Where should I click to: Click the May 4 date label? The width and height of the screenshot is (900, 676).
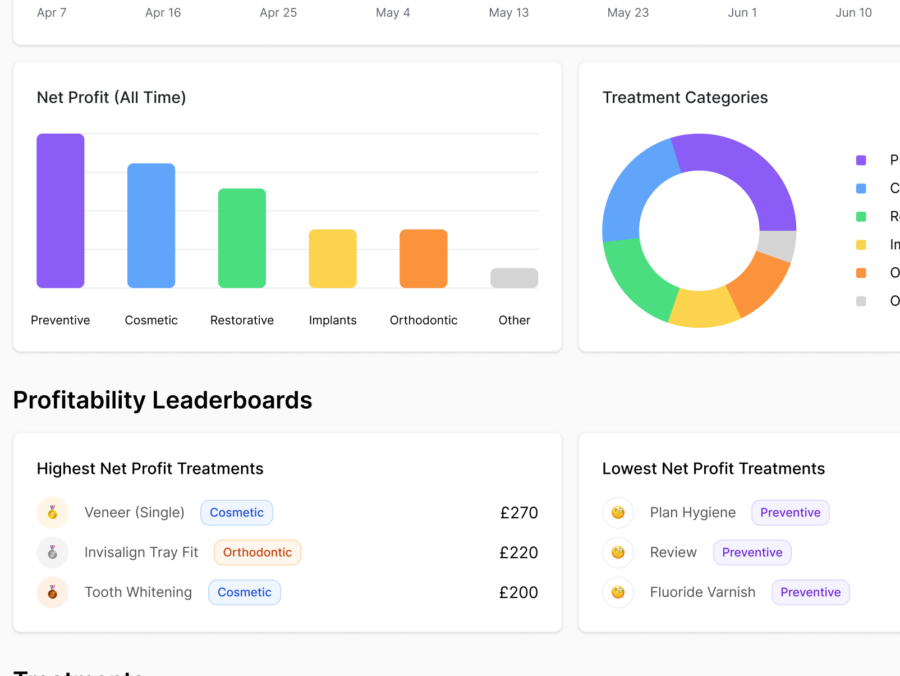tap(393, 13)
